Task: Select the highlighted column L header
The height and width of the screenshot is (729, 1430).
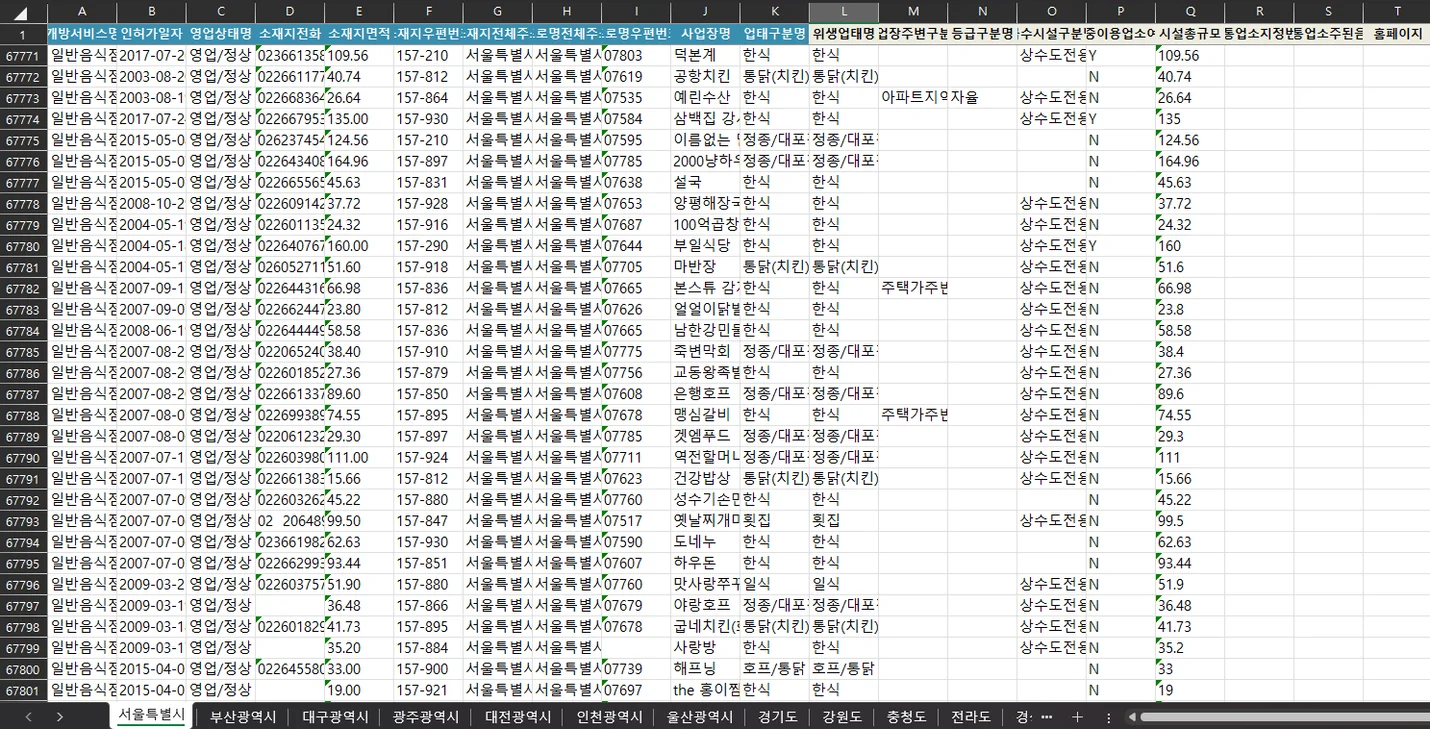Action: coord(844,12)
